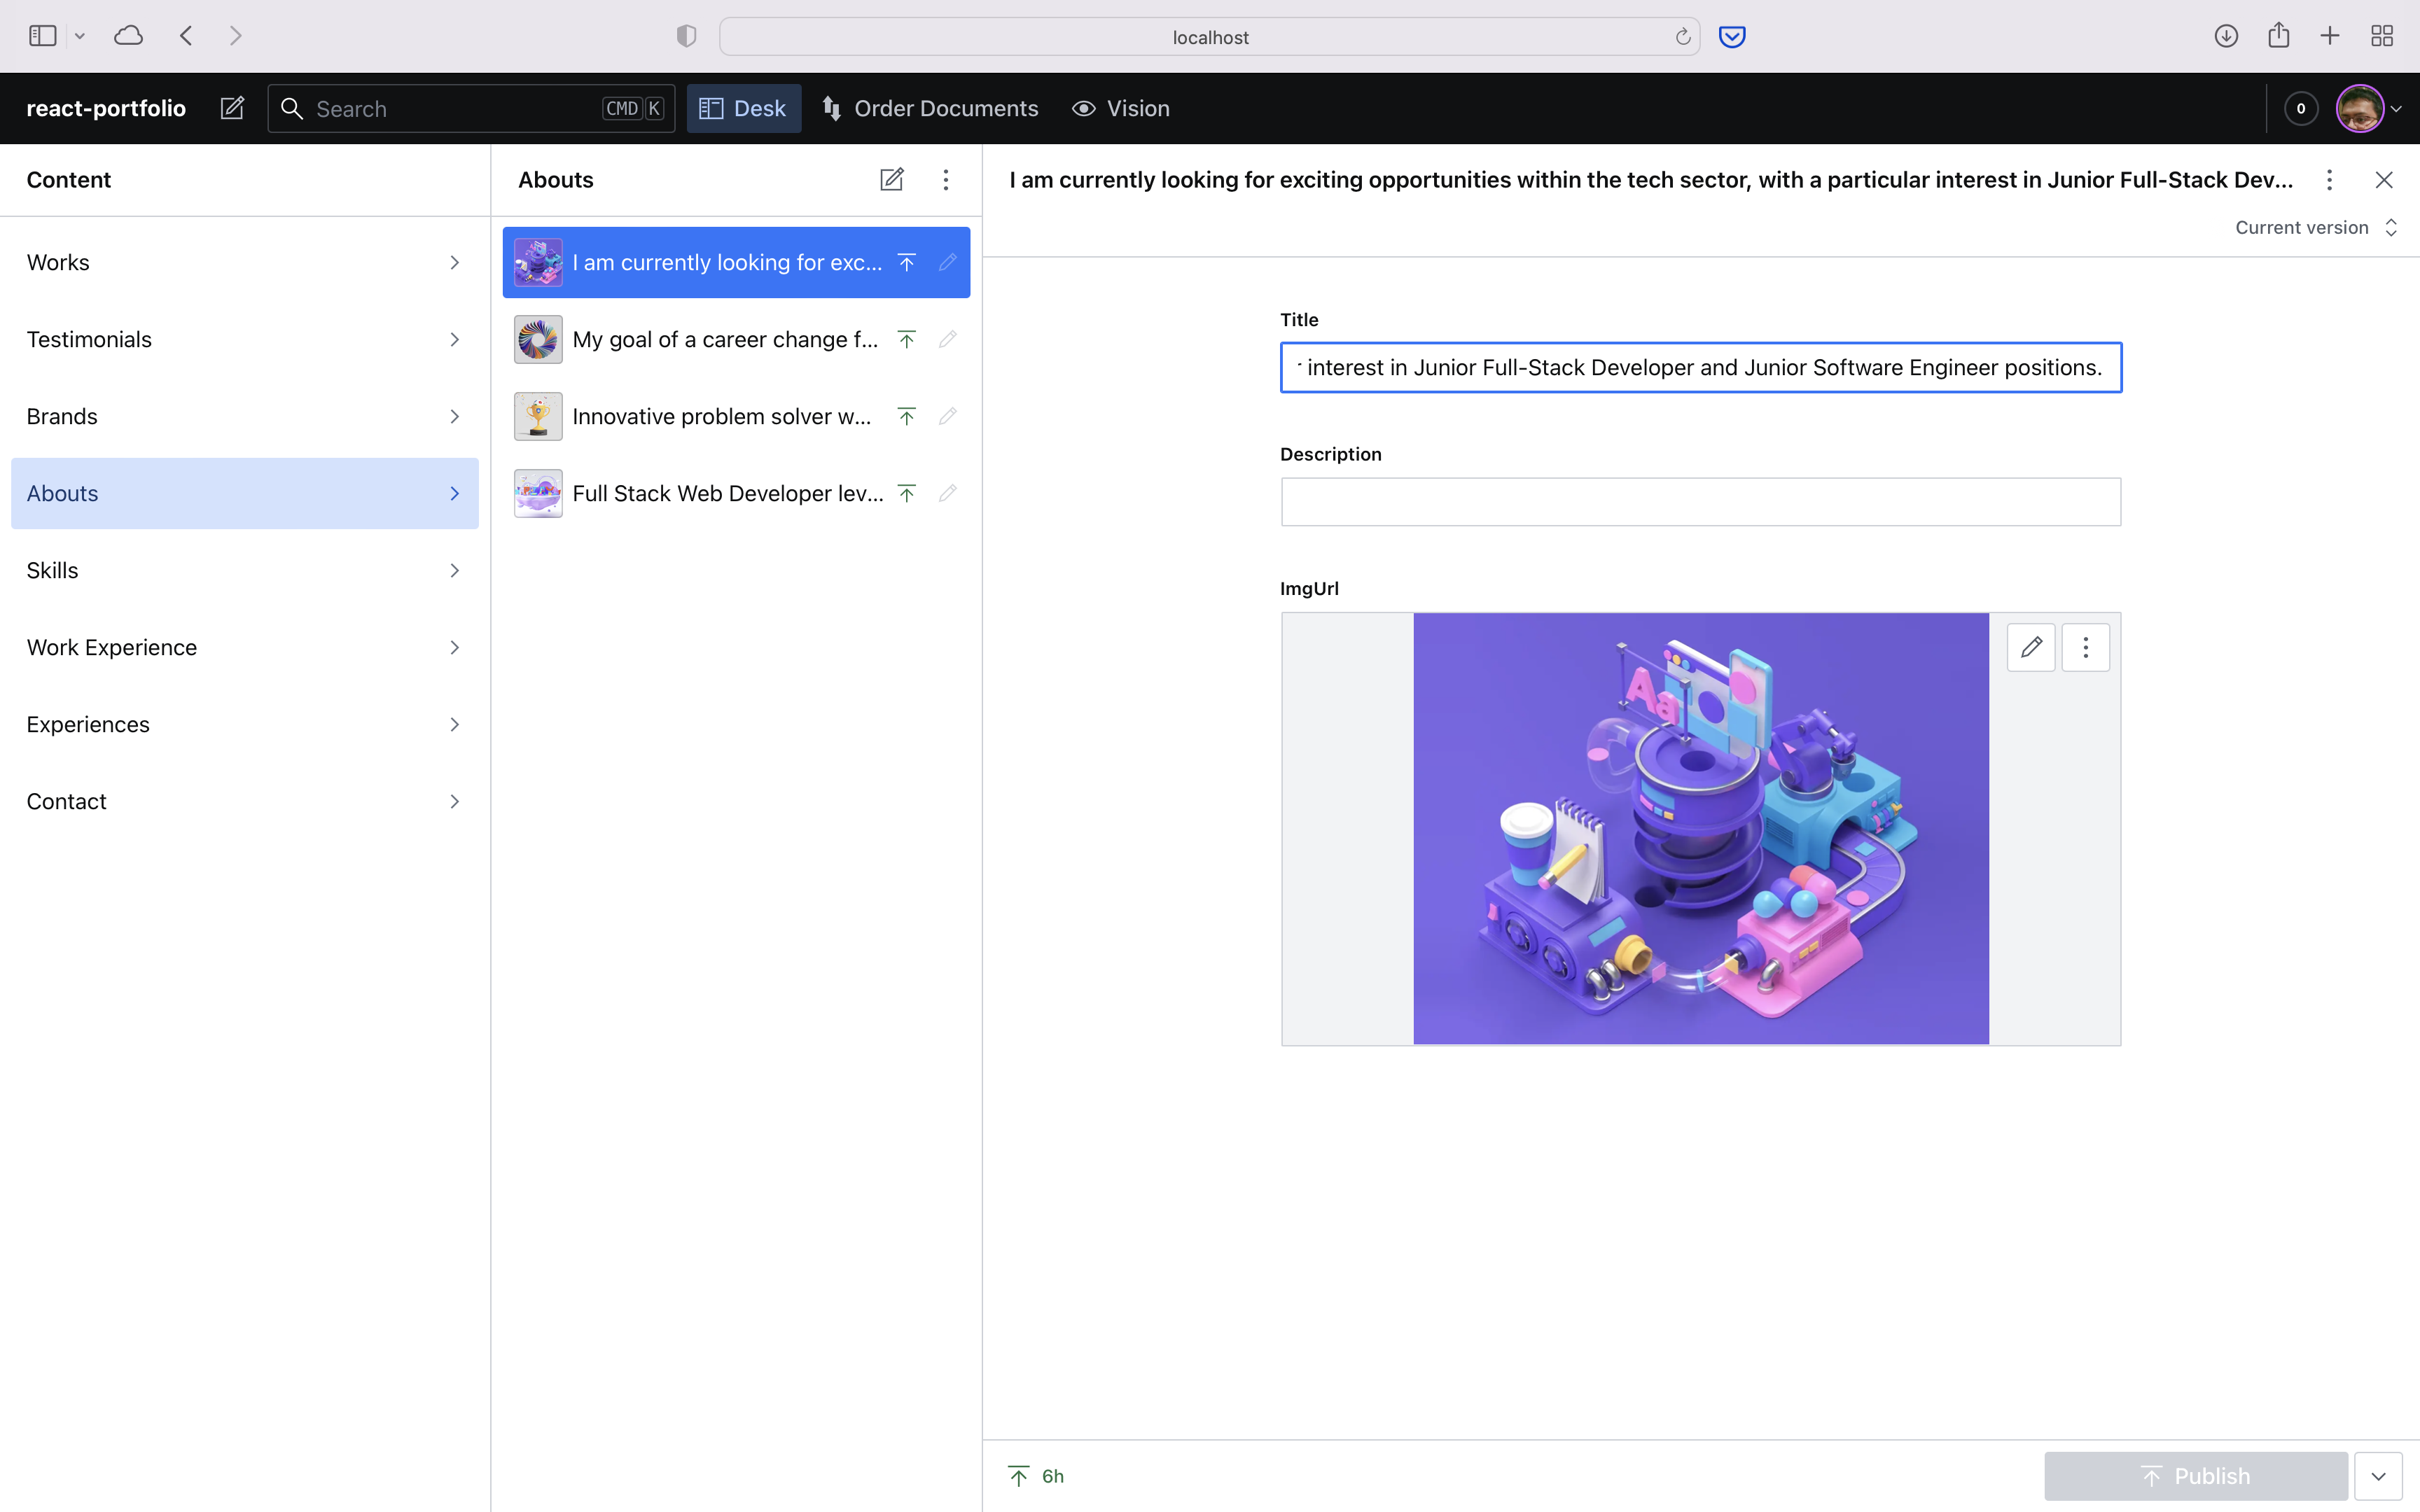Switch to the Desk tab
This screenshot has width=2420, height=1512.
pyautogui.click(x=743, y=108)
